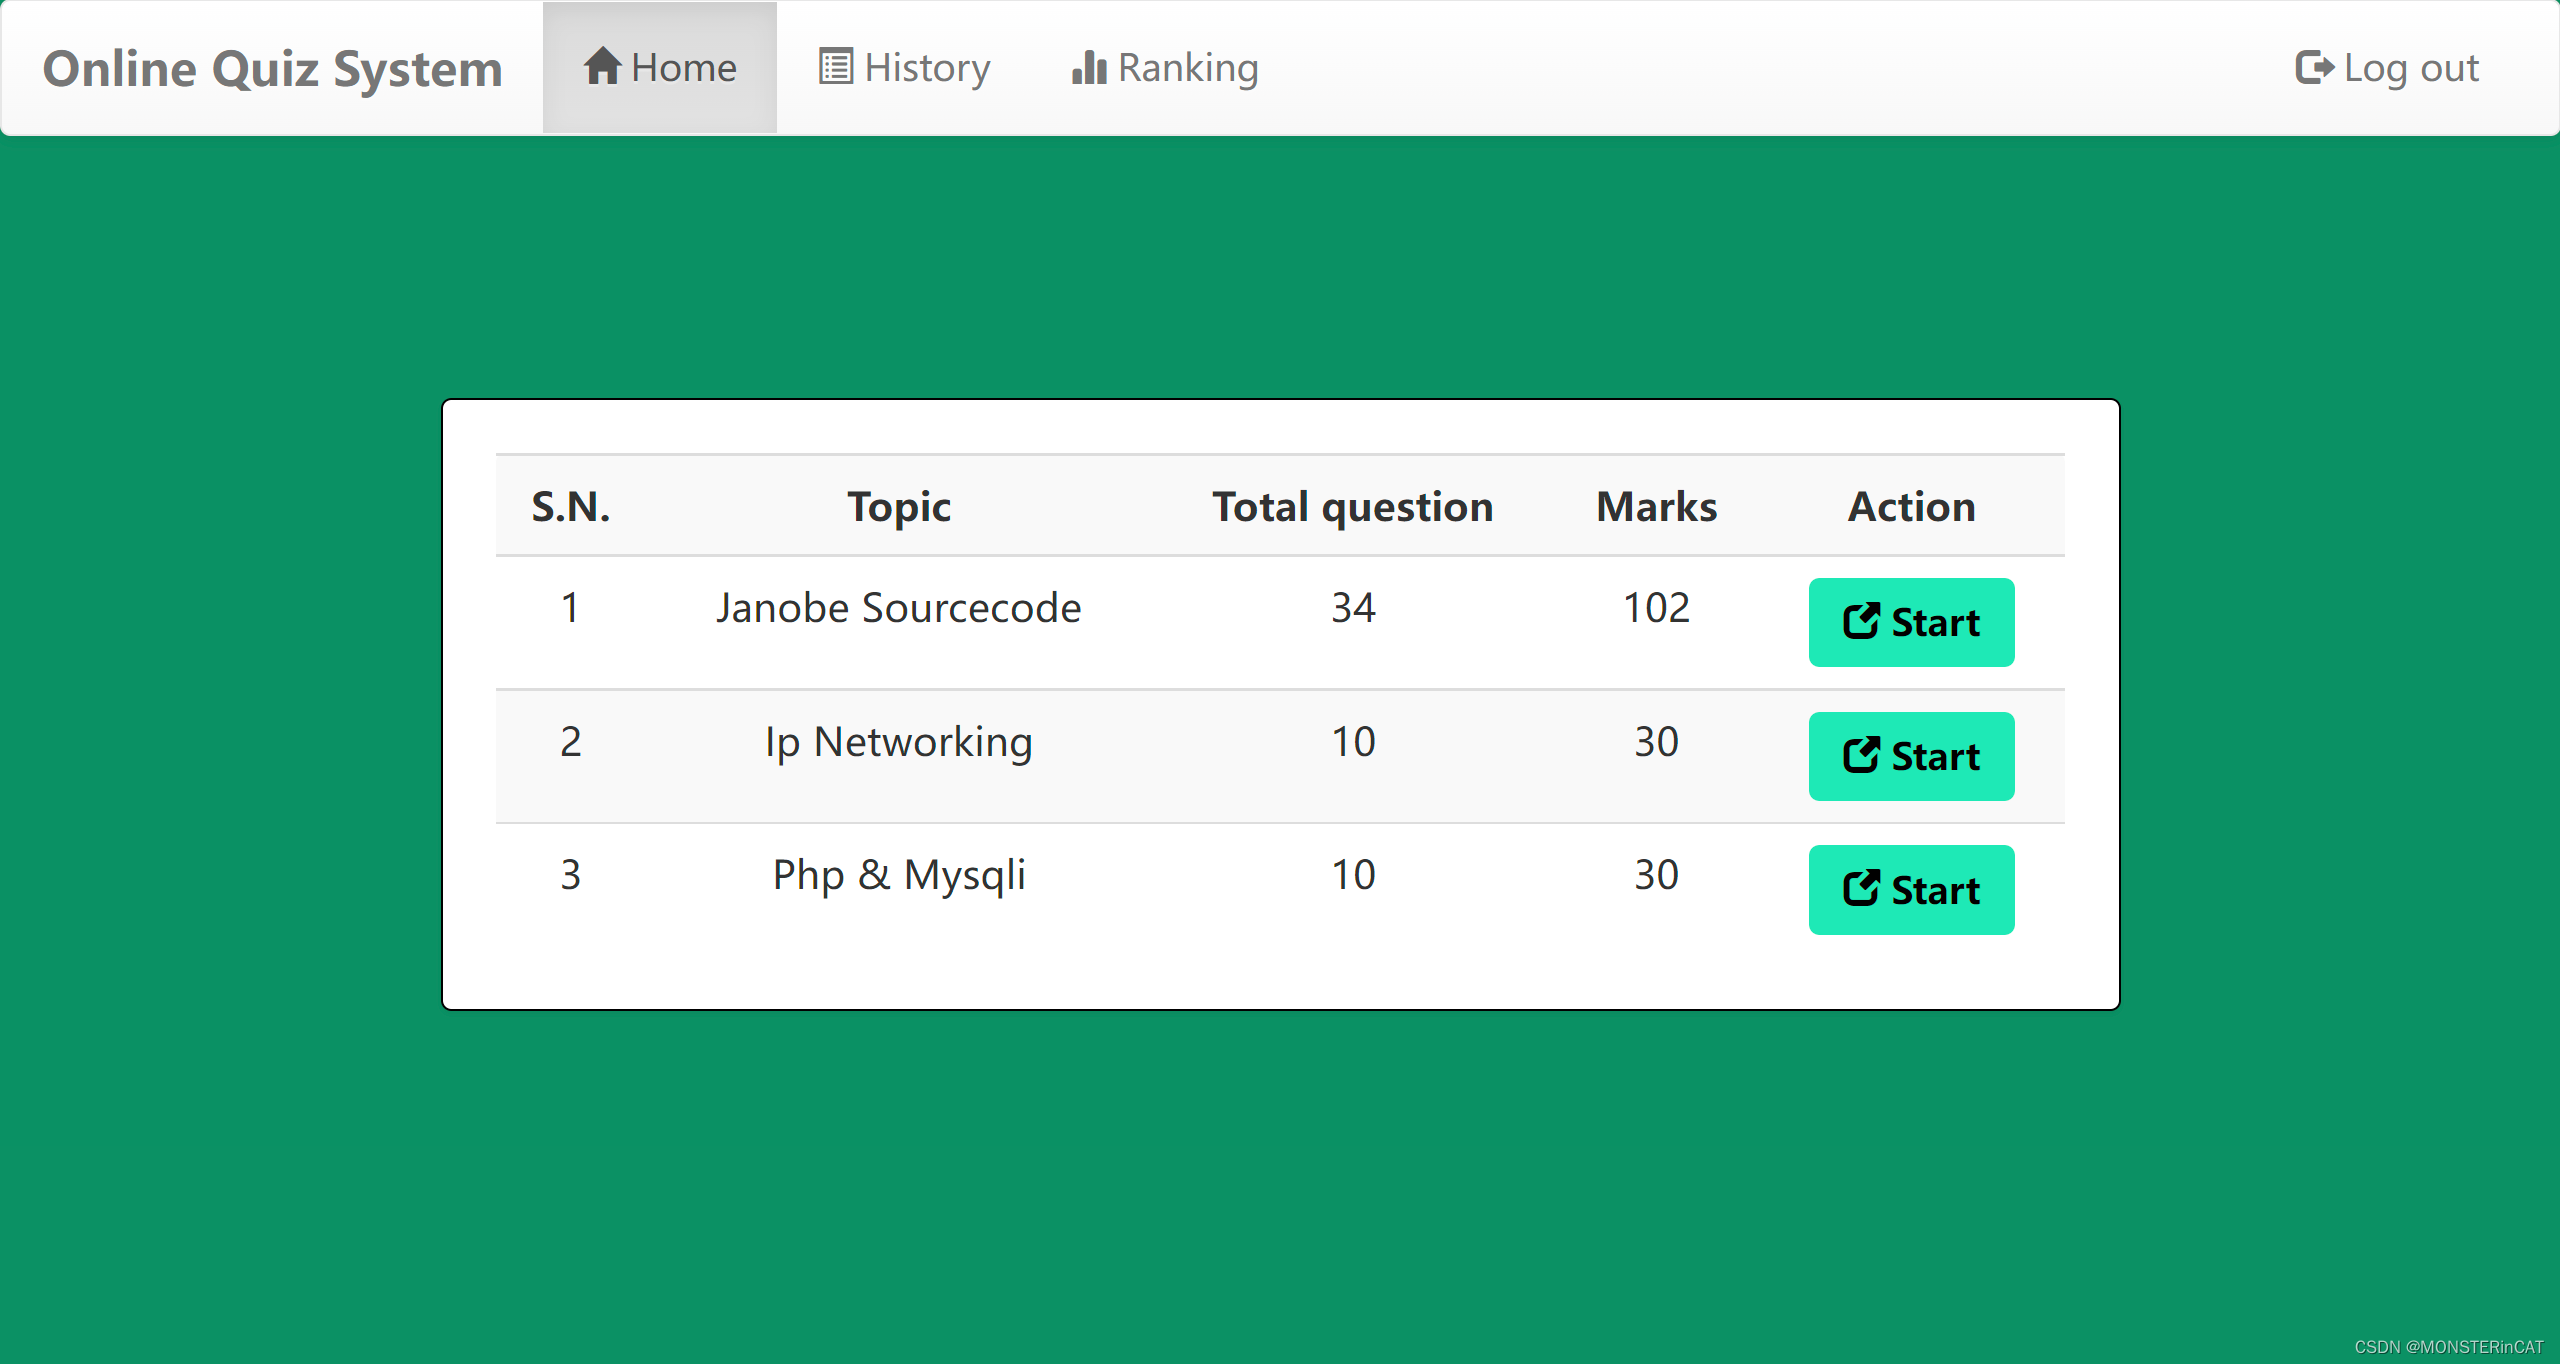Click the total question value 34

tap(1353, 607)
